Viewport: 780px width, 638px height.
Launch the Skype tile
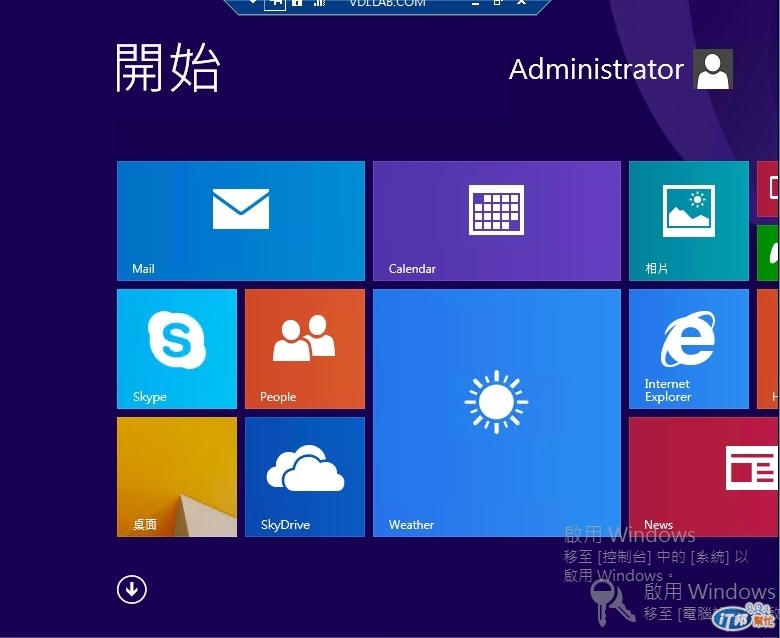[177, 349]
